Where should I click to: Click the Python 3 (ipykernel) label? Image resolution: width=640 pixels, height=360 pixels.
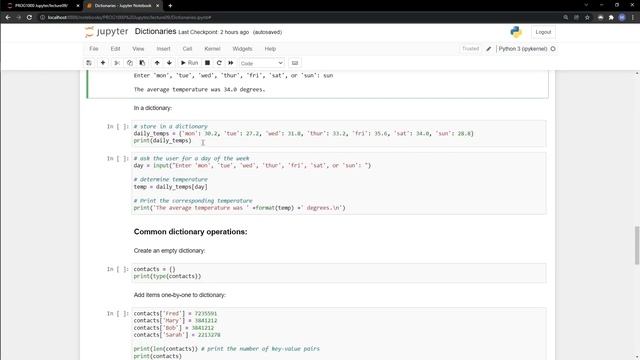click(522, 49)
